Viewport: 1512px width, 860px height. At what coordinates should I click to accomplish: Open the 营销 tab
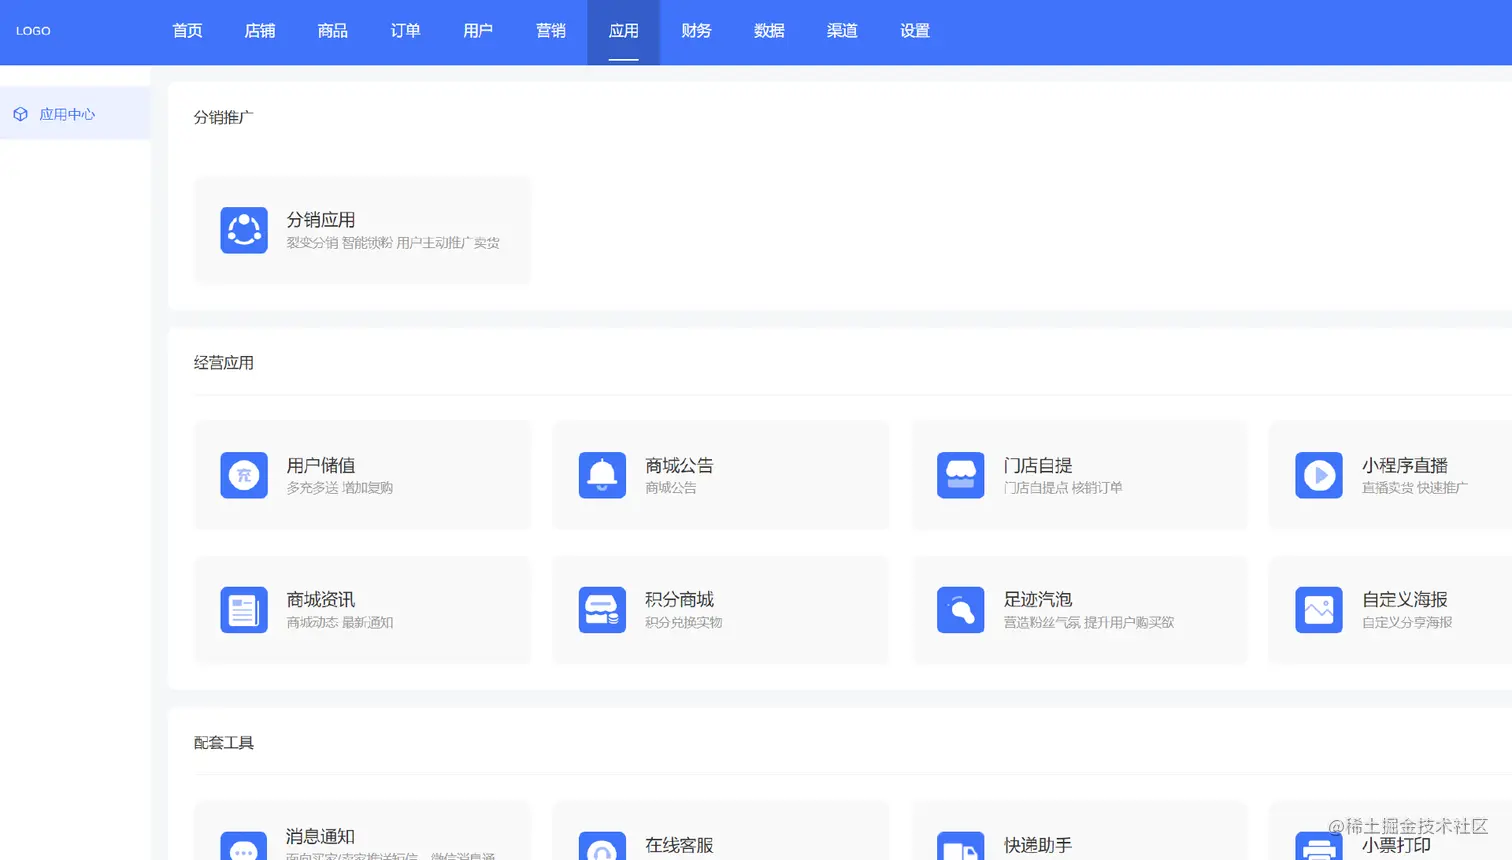click(x=551, y=31)
